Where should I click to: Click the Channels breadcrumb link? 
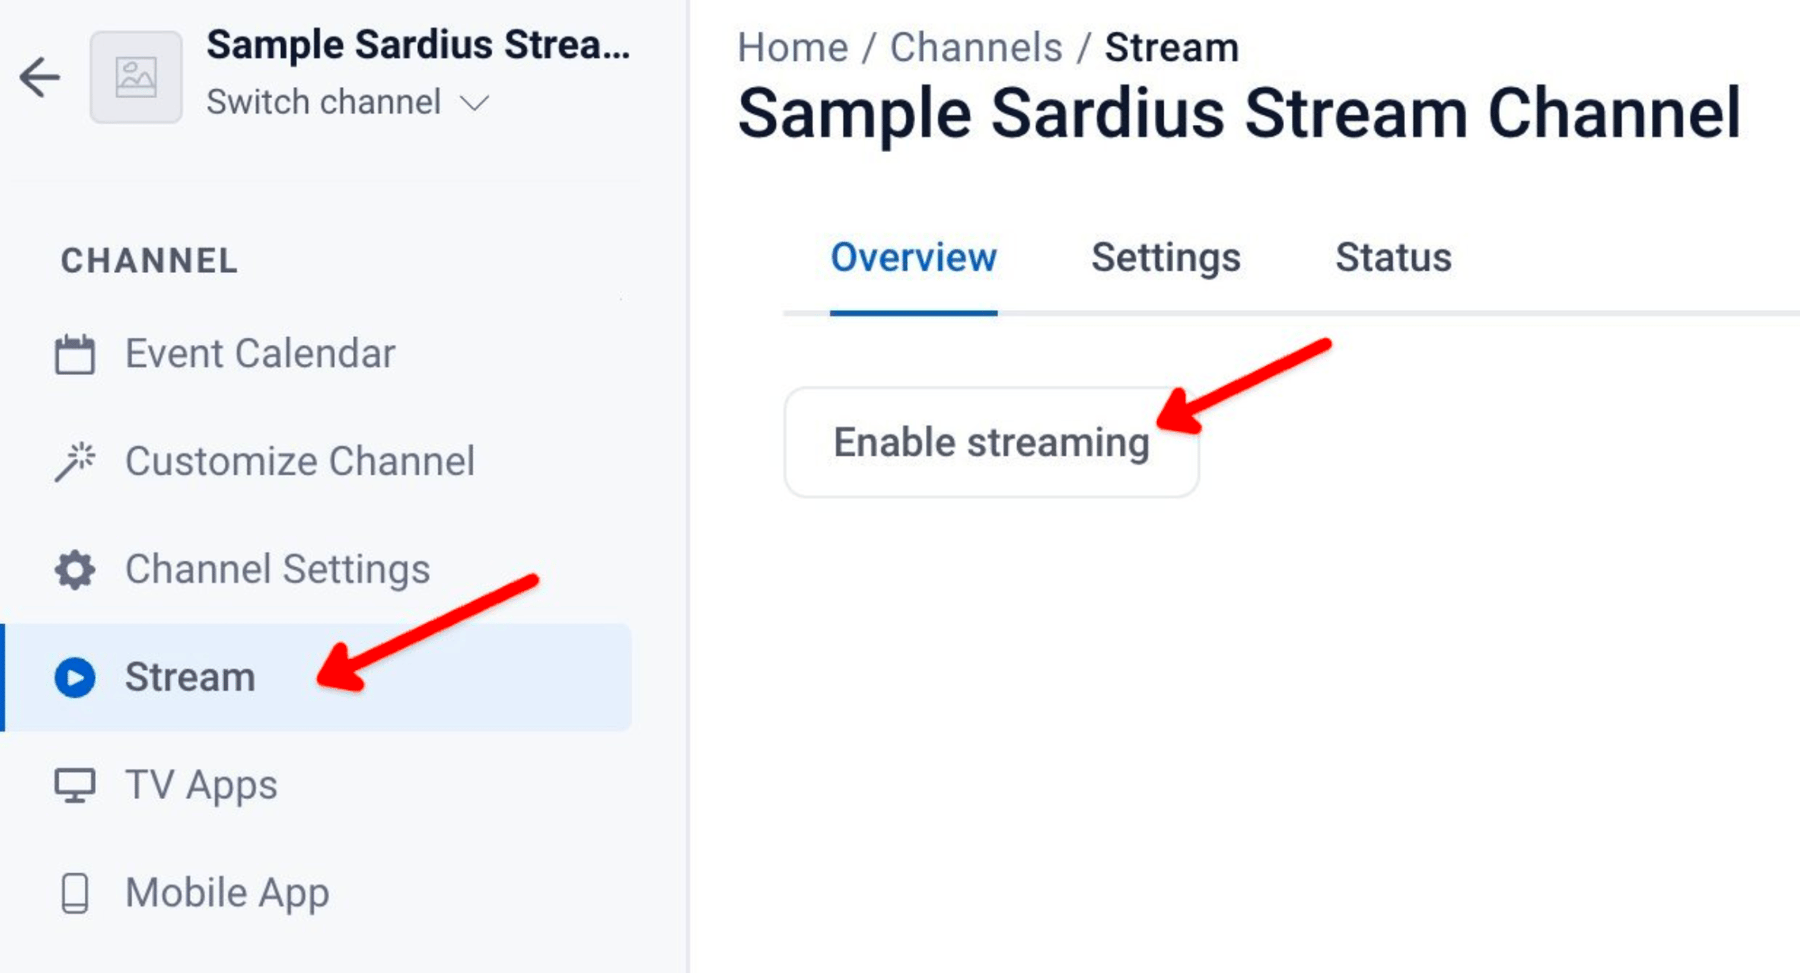coord(975,46)
